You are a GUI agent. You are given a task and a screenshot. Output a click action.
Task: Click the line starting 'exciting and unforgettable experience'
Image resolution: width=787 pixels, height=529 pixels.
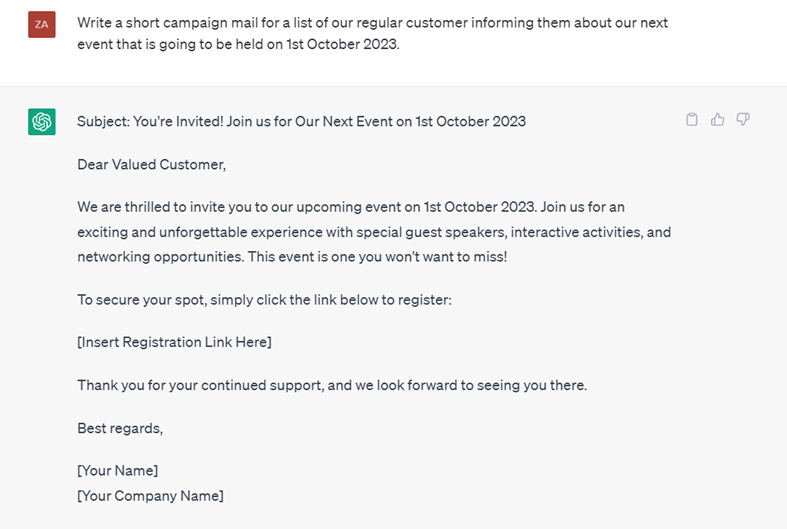coord(374,232)
